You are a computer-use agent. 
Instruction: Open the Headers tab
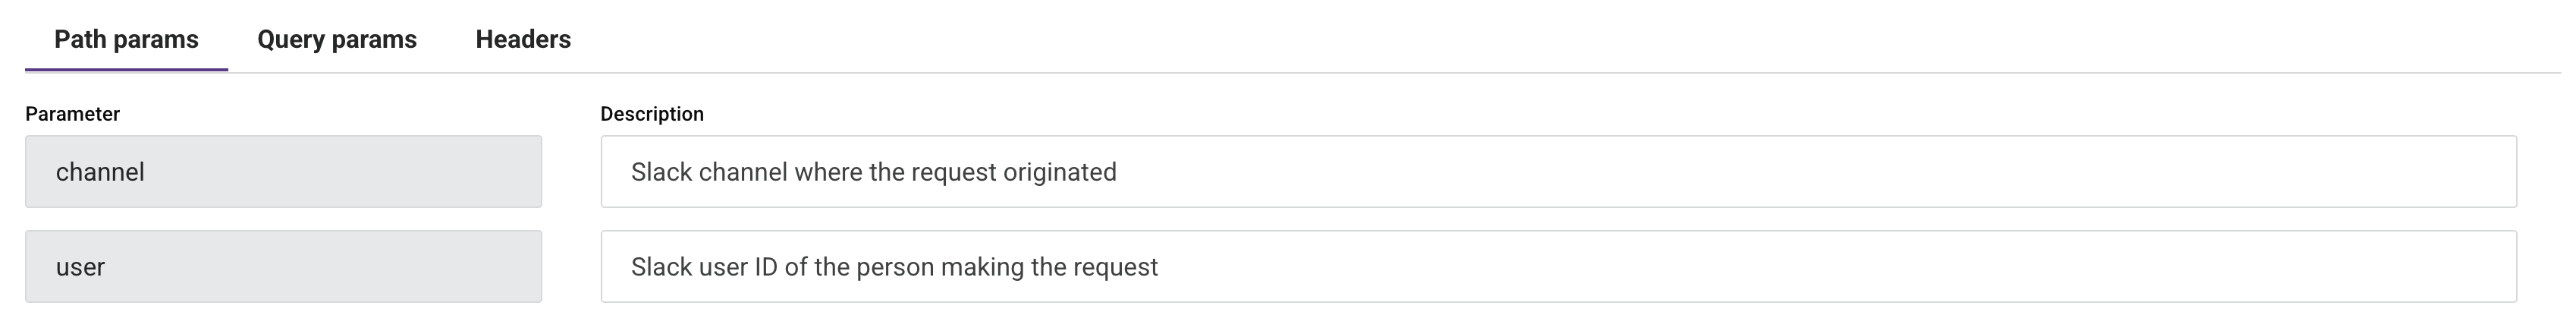pyautogui.click(x=523, y=39)
